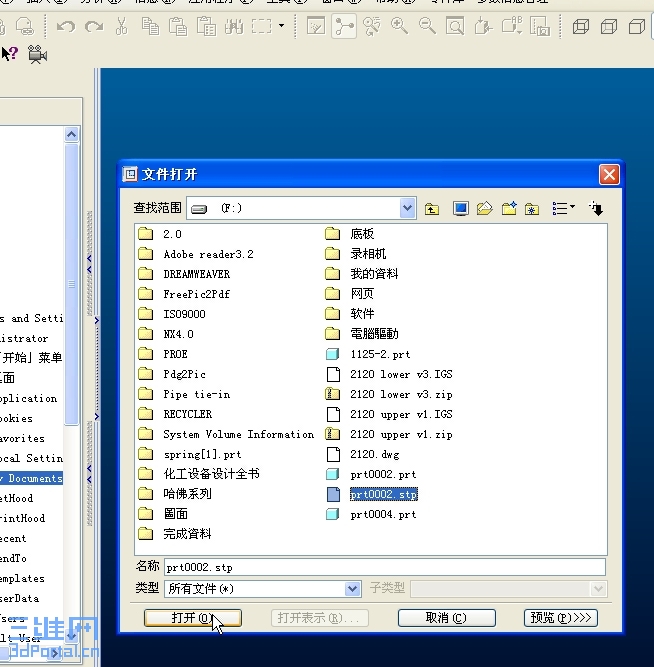Select file prt0004.prt
This screenshot has height=667, width=654.
[x=383, y=514]
